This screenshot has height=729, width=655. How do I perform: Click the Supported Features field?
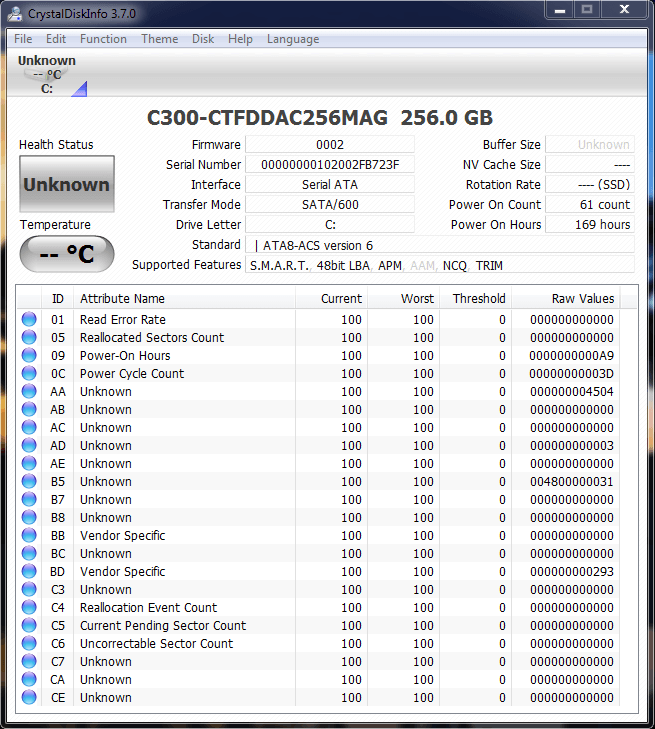coord(440,265)
